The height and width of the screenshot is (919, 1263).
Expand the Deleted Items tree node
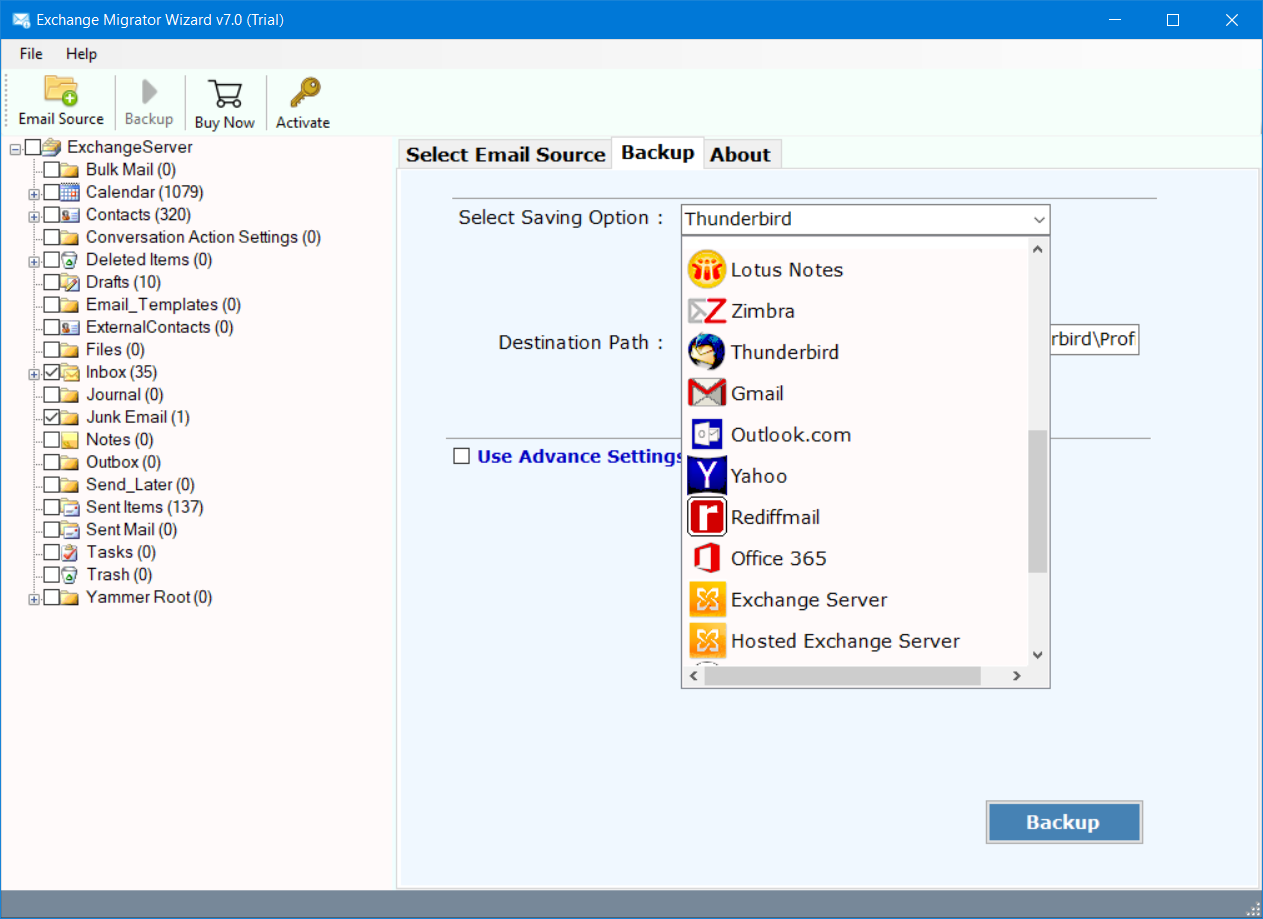coord(34,261)
